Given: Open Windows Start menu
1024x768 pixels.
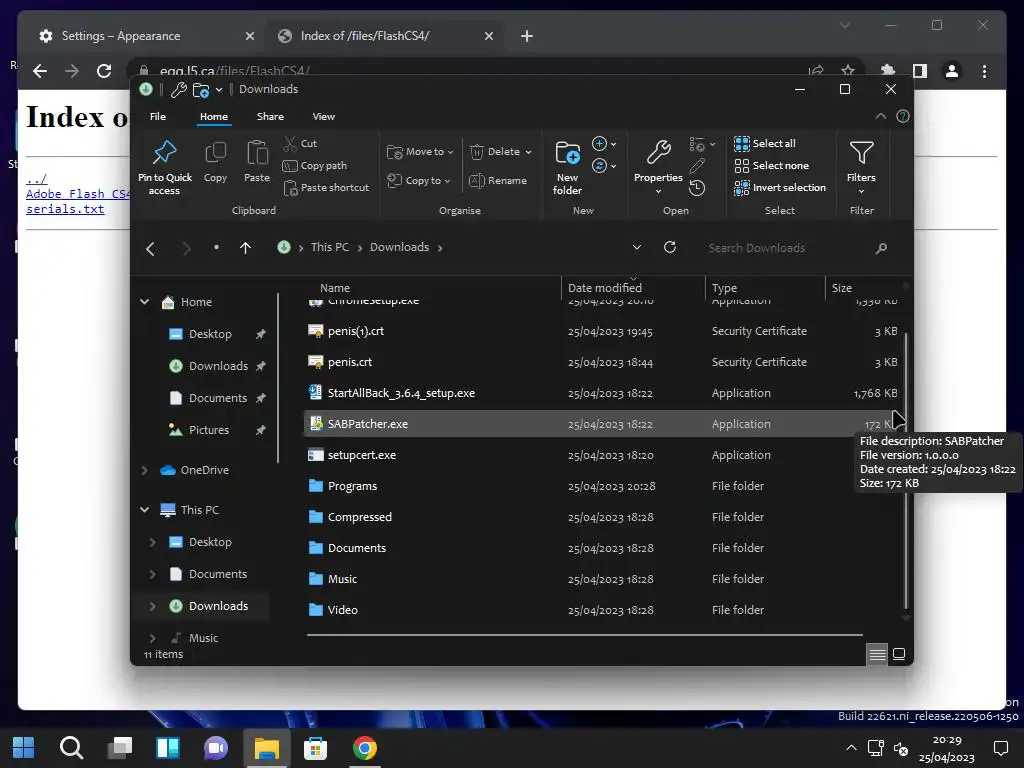Looking at the screenshot, I should click(x=24, y=748).
